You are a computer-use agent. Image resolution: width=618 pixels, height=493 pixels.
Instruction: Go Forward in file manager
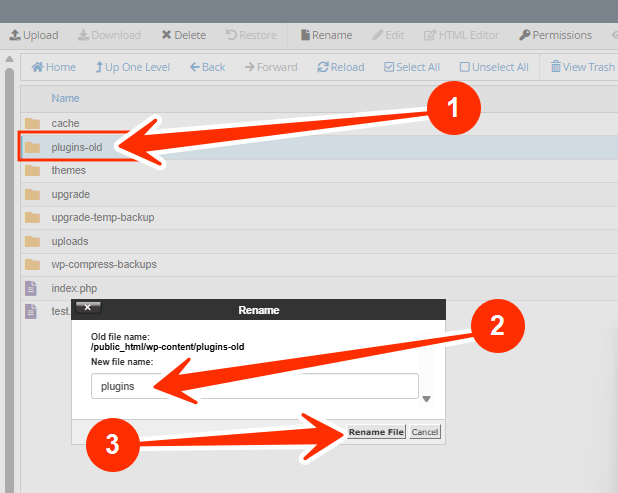[271, 67]
